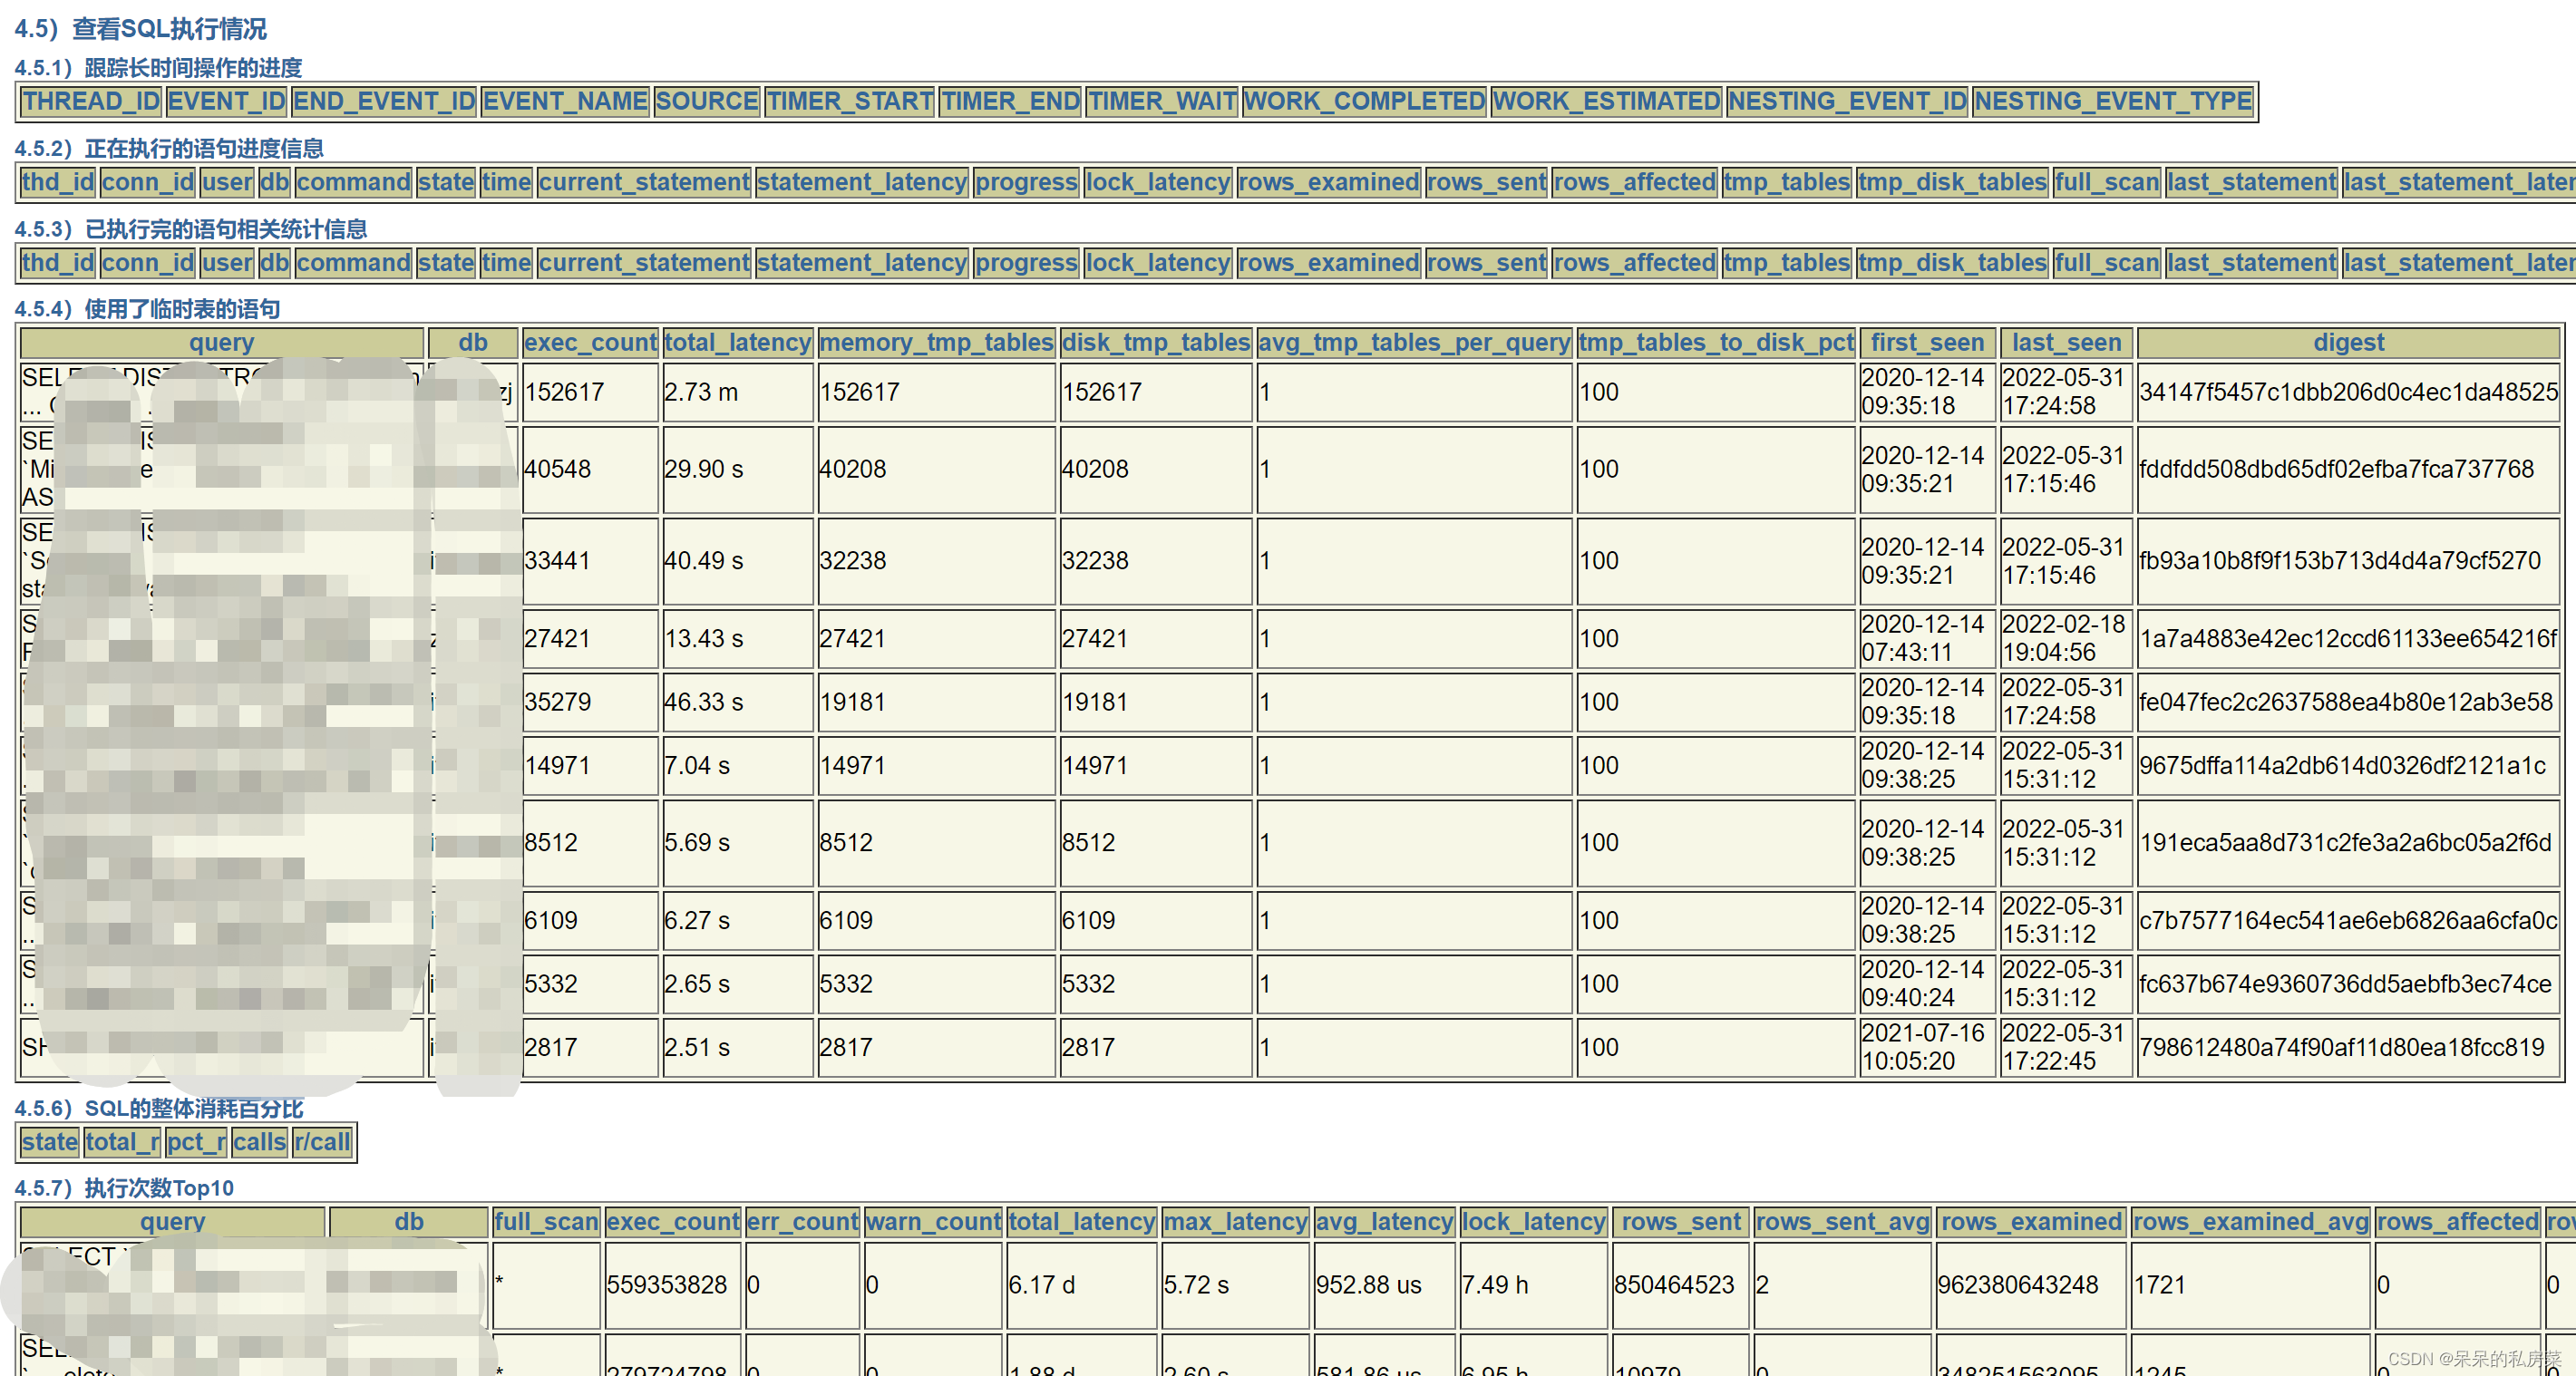This screenshot has width=2576, height=1376.
Task: Click heading 4.5.3) 已执行完的语句相关统计信息
Action: tap(190, 229)
